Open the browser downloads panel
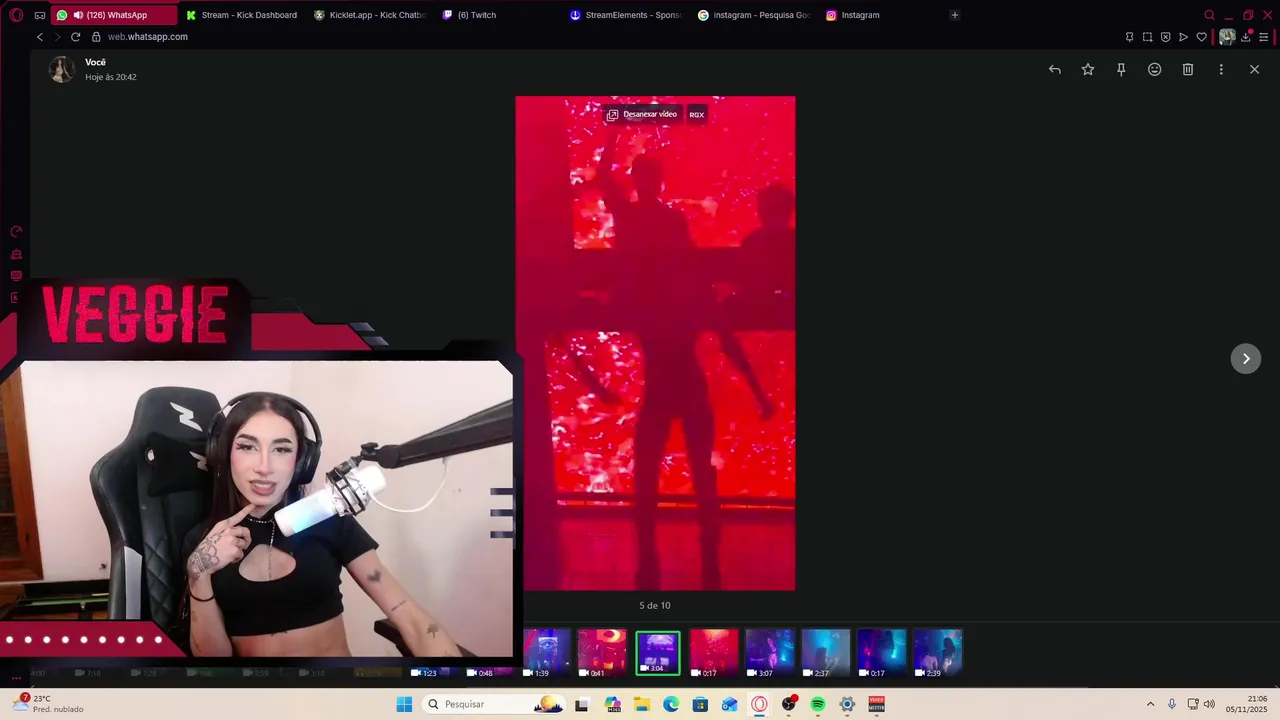The image size is (1280, 720). tap(1246, 37)
